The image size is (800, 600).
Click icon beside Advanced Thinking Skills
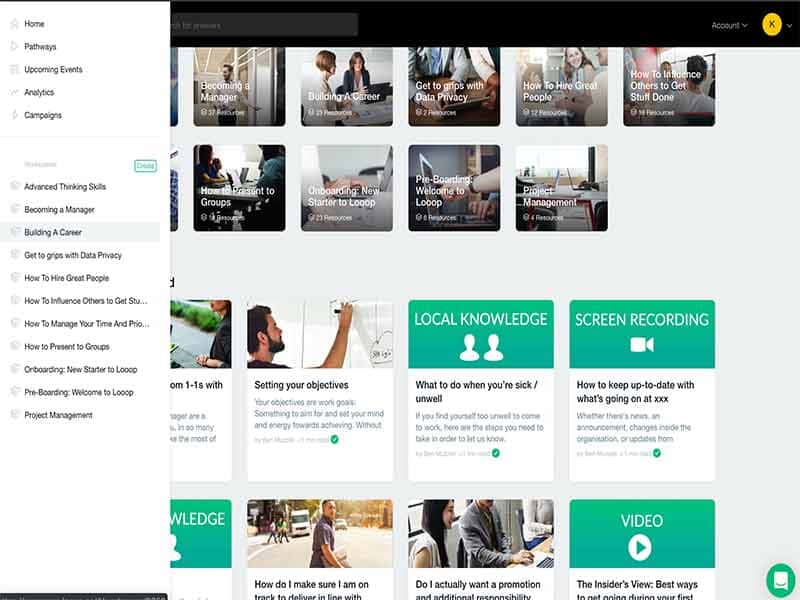(x=14, y=186)
